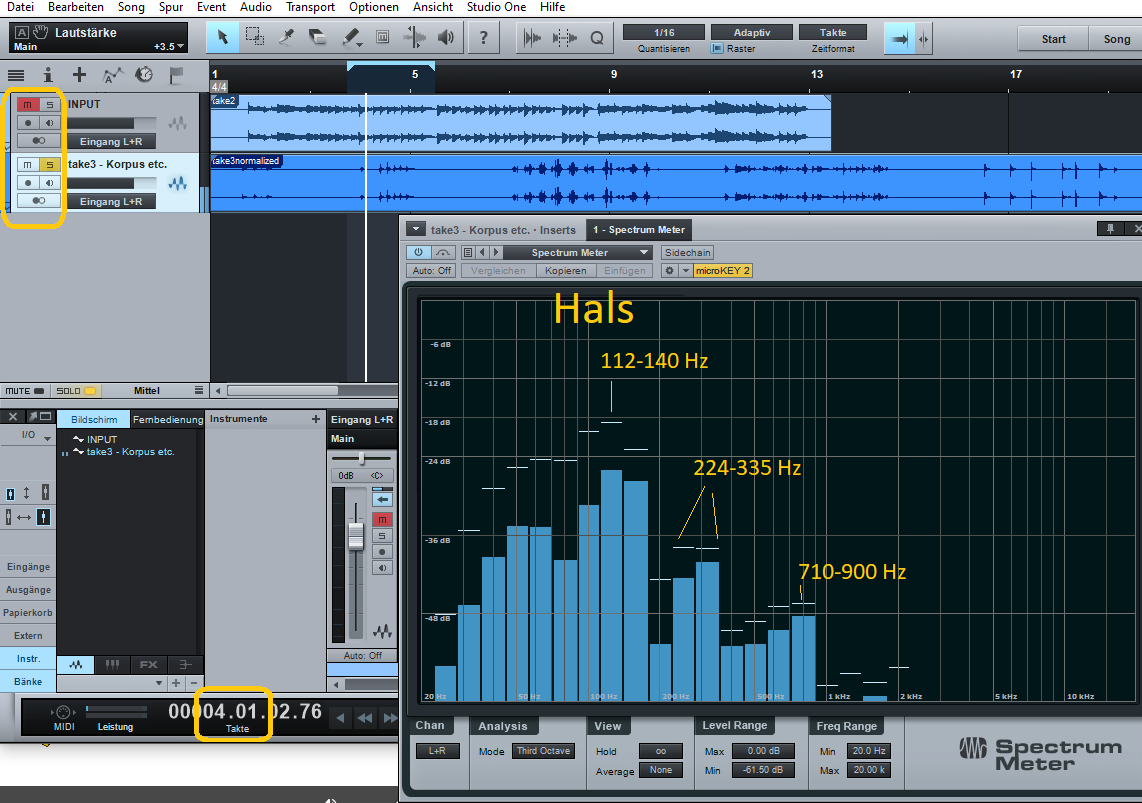This screenshot has width=1142, height=803.
Task: Open the track inspector info icon
Action: click(x=48, y=75)
